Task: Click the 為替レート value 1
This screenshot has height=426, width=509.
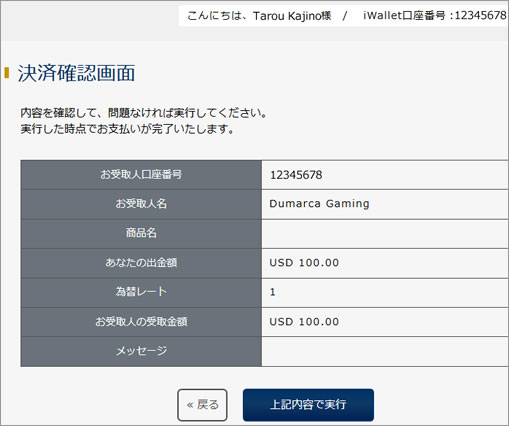Action: click(x=272, y=292)
